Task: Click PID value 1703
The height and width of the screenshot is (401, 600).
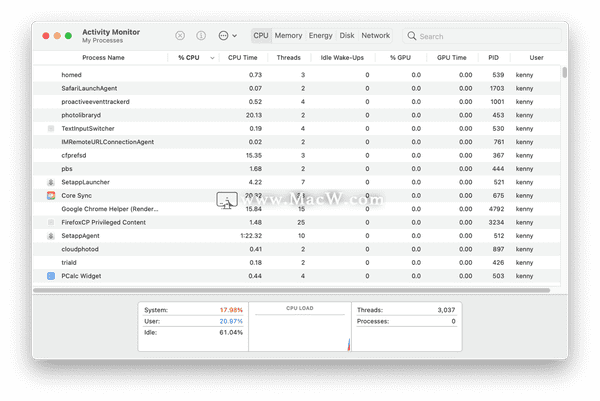Action: [497, 88]
